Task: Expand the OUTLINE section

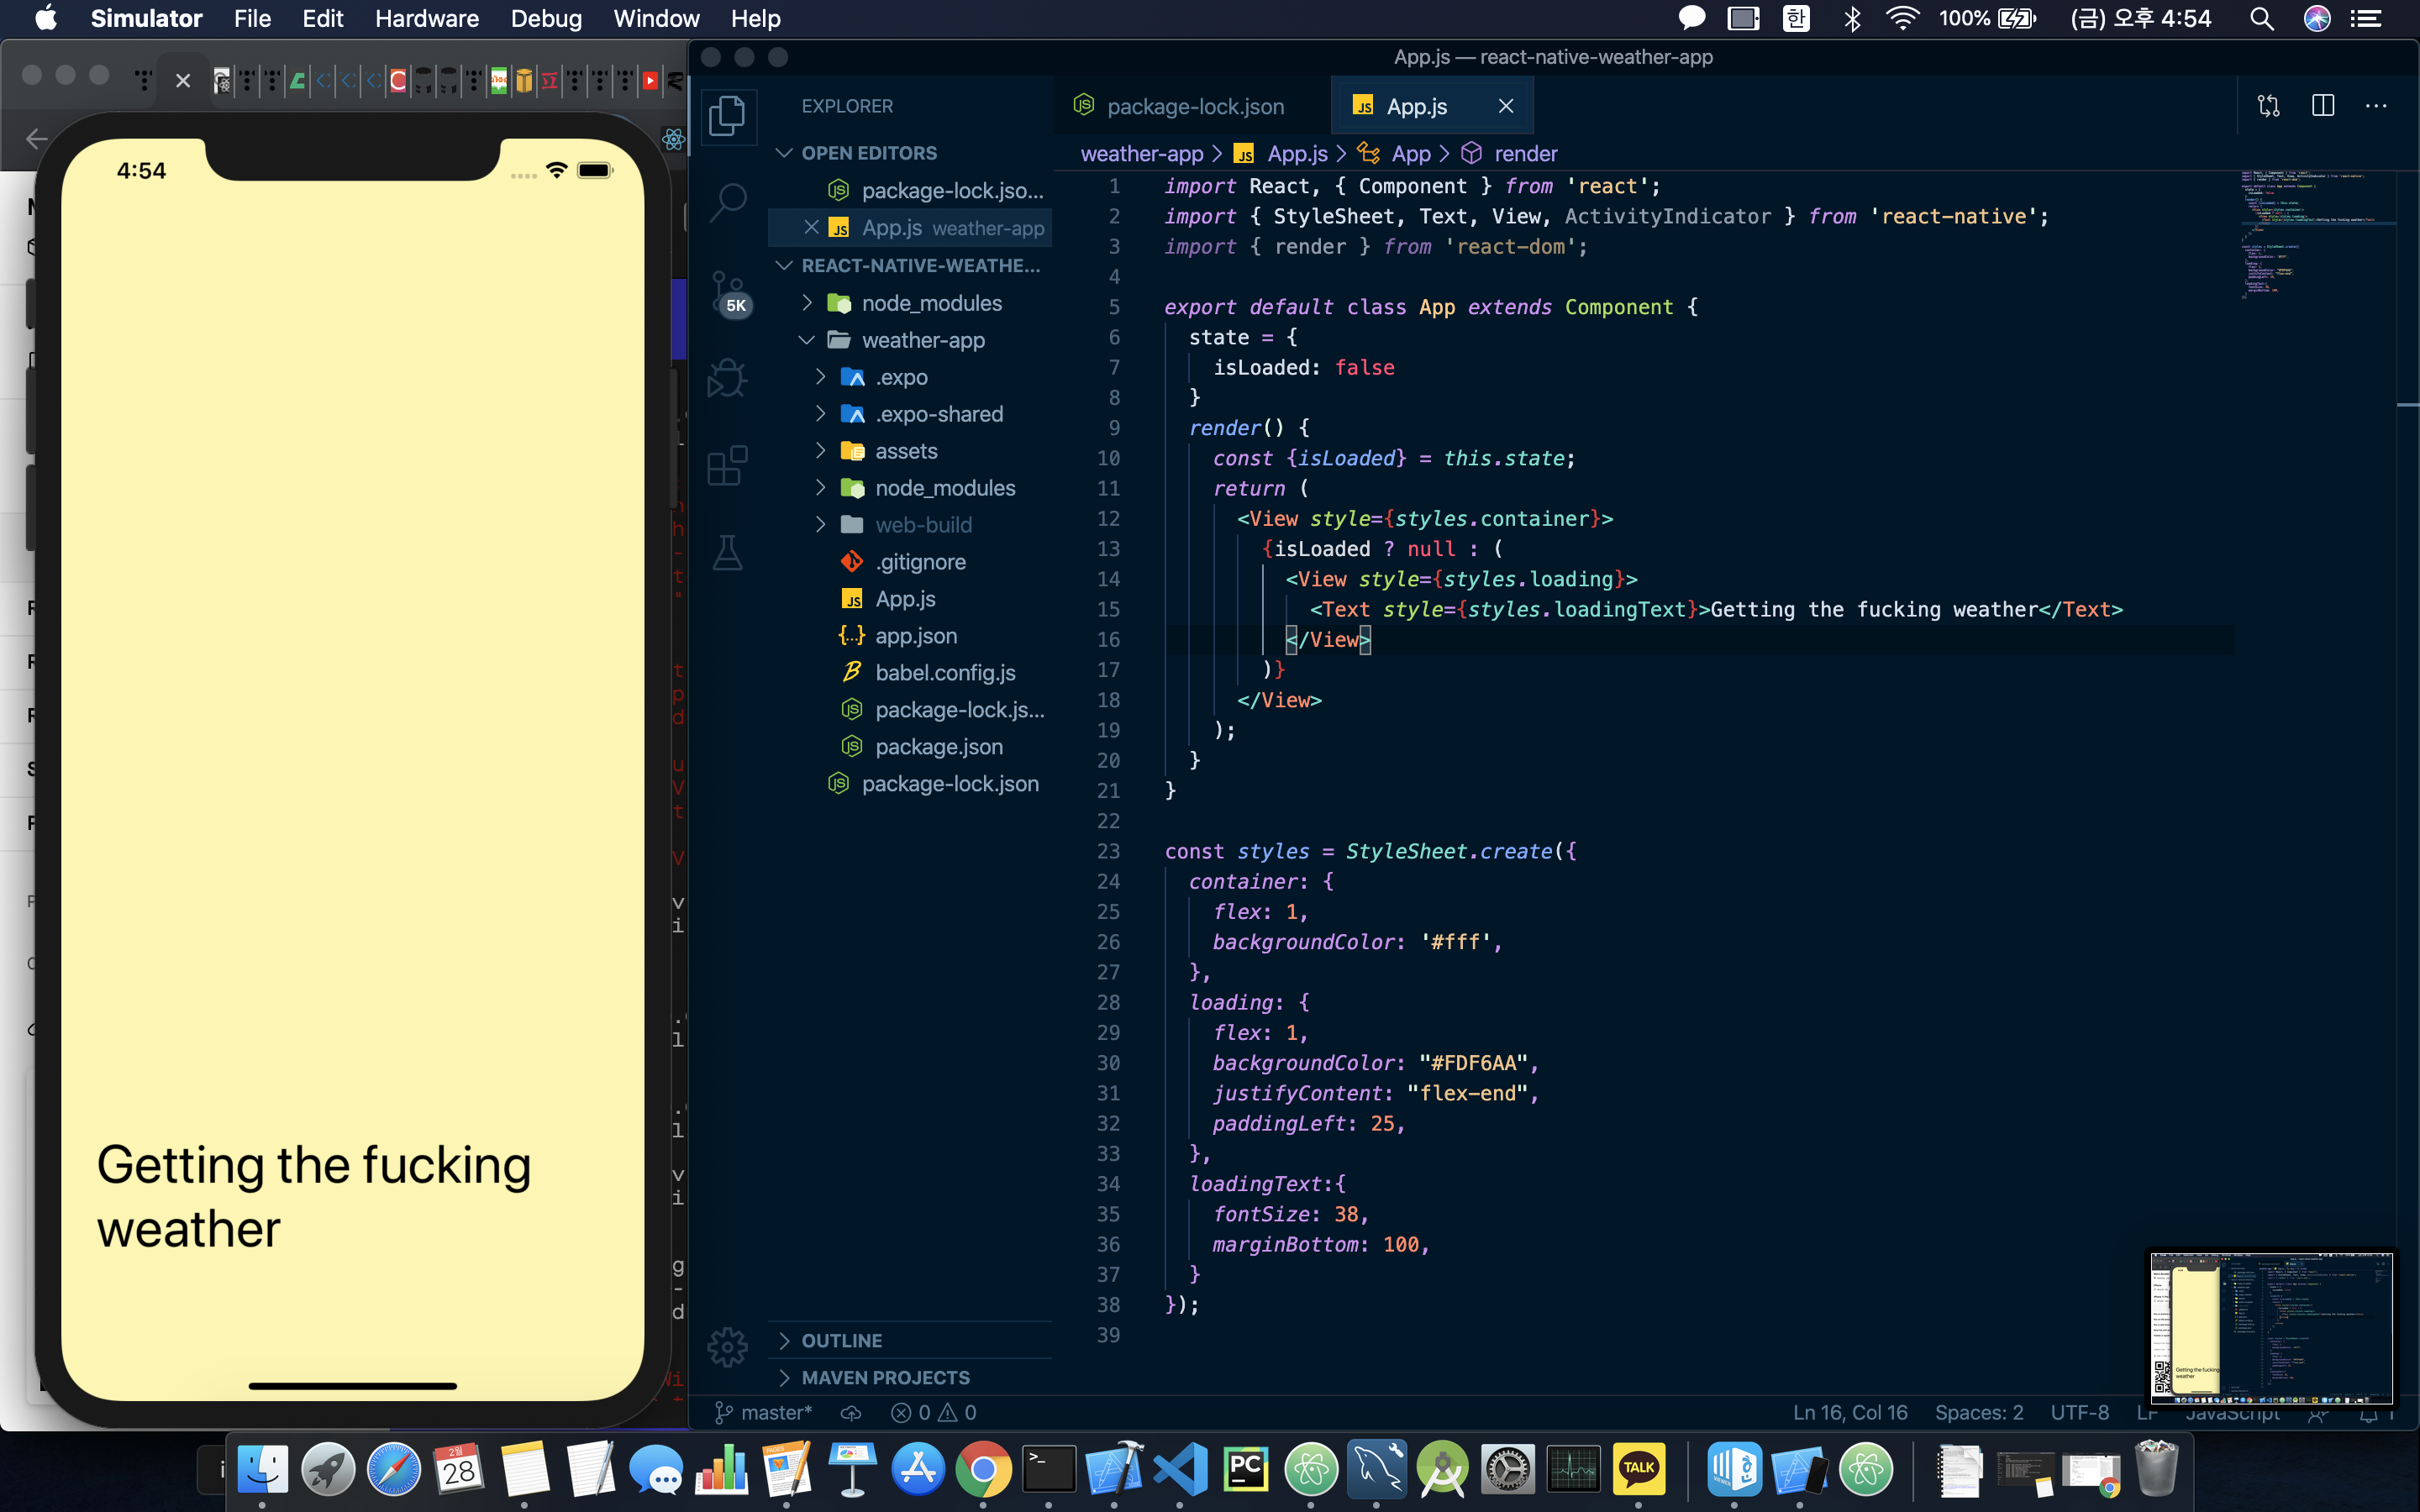Action: (x=842, y=1340)
